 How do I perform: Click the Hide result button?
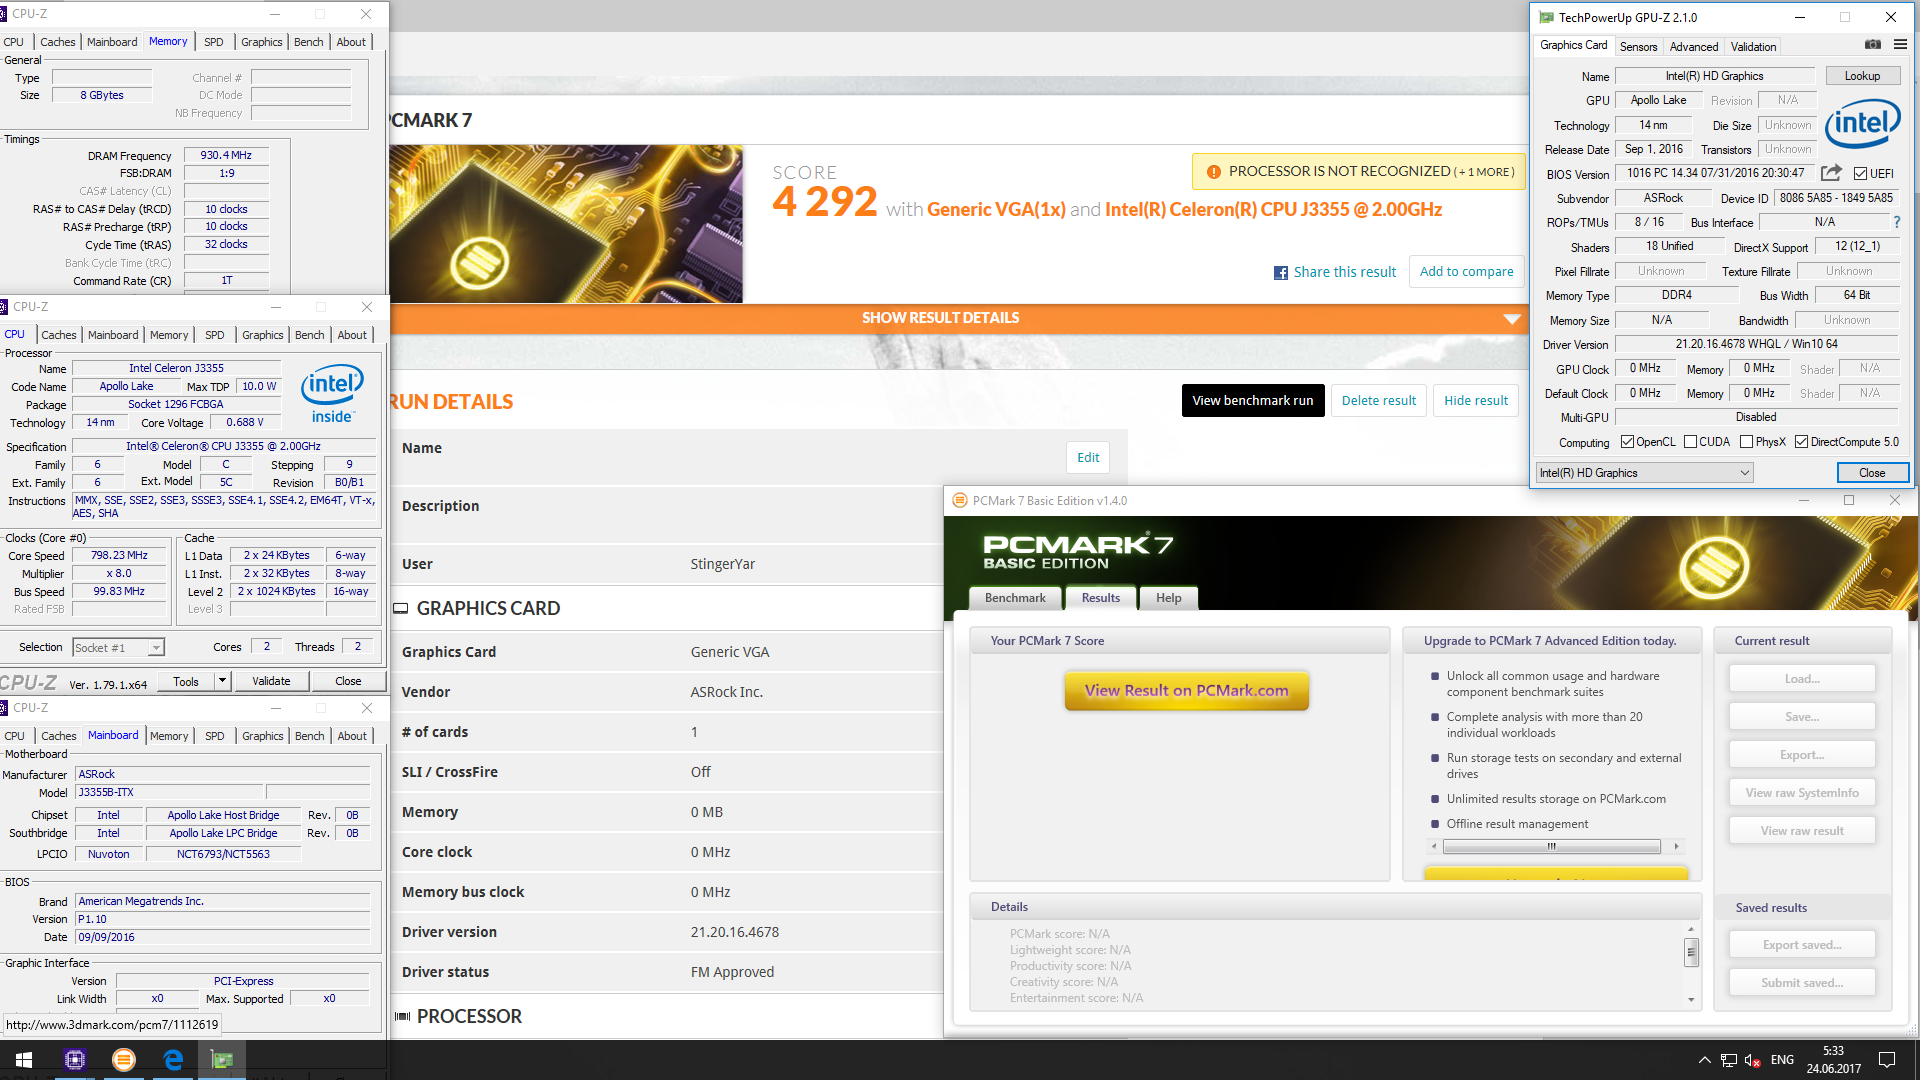point(1476,400)
